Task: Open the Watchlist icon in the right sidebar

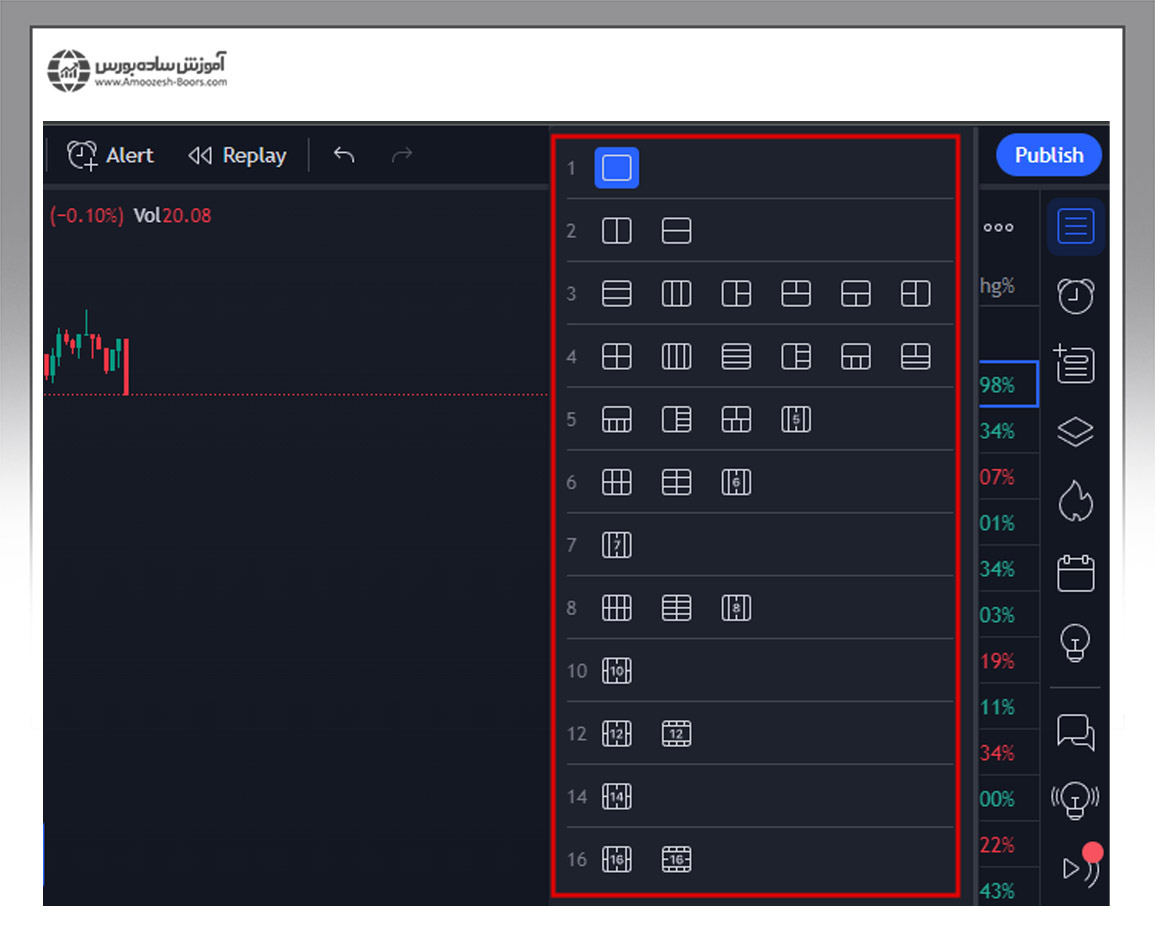Action: coord(1075,226)
